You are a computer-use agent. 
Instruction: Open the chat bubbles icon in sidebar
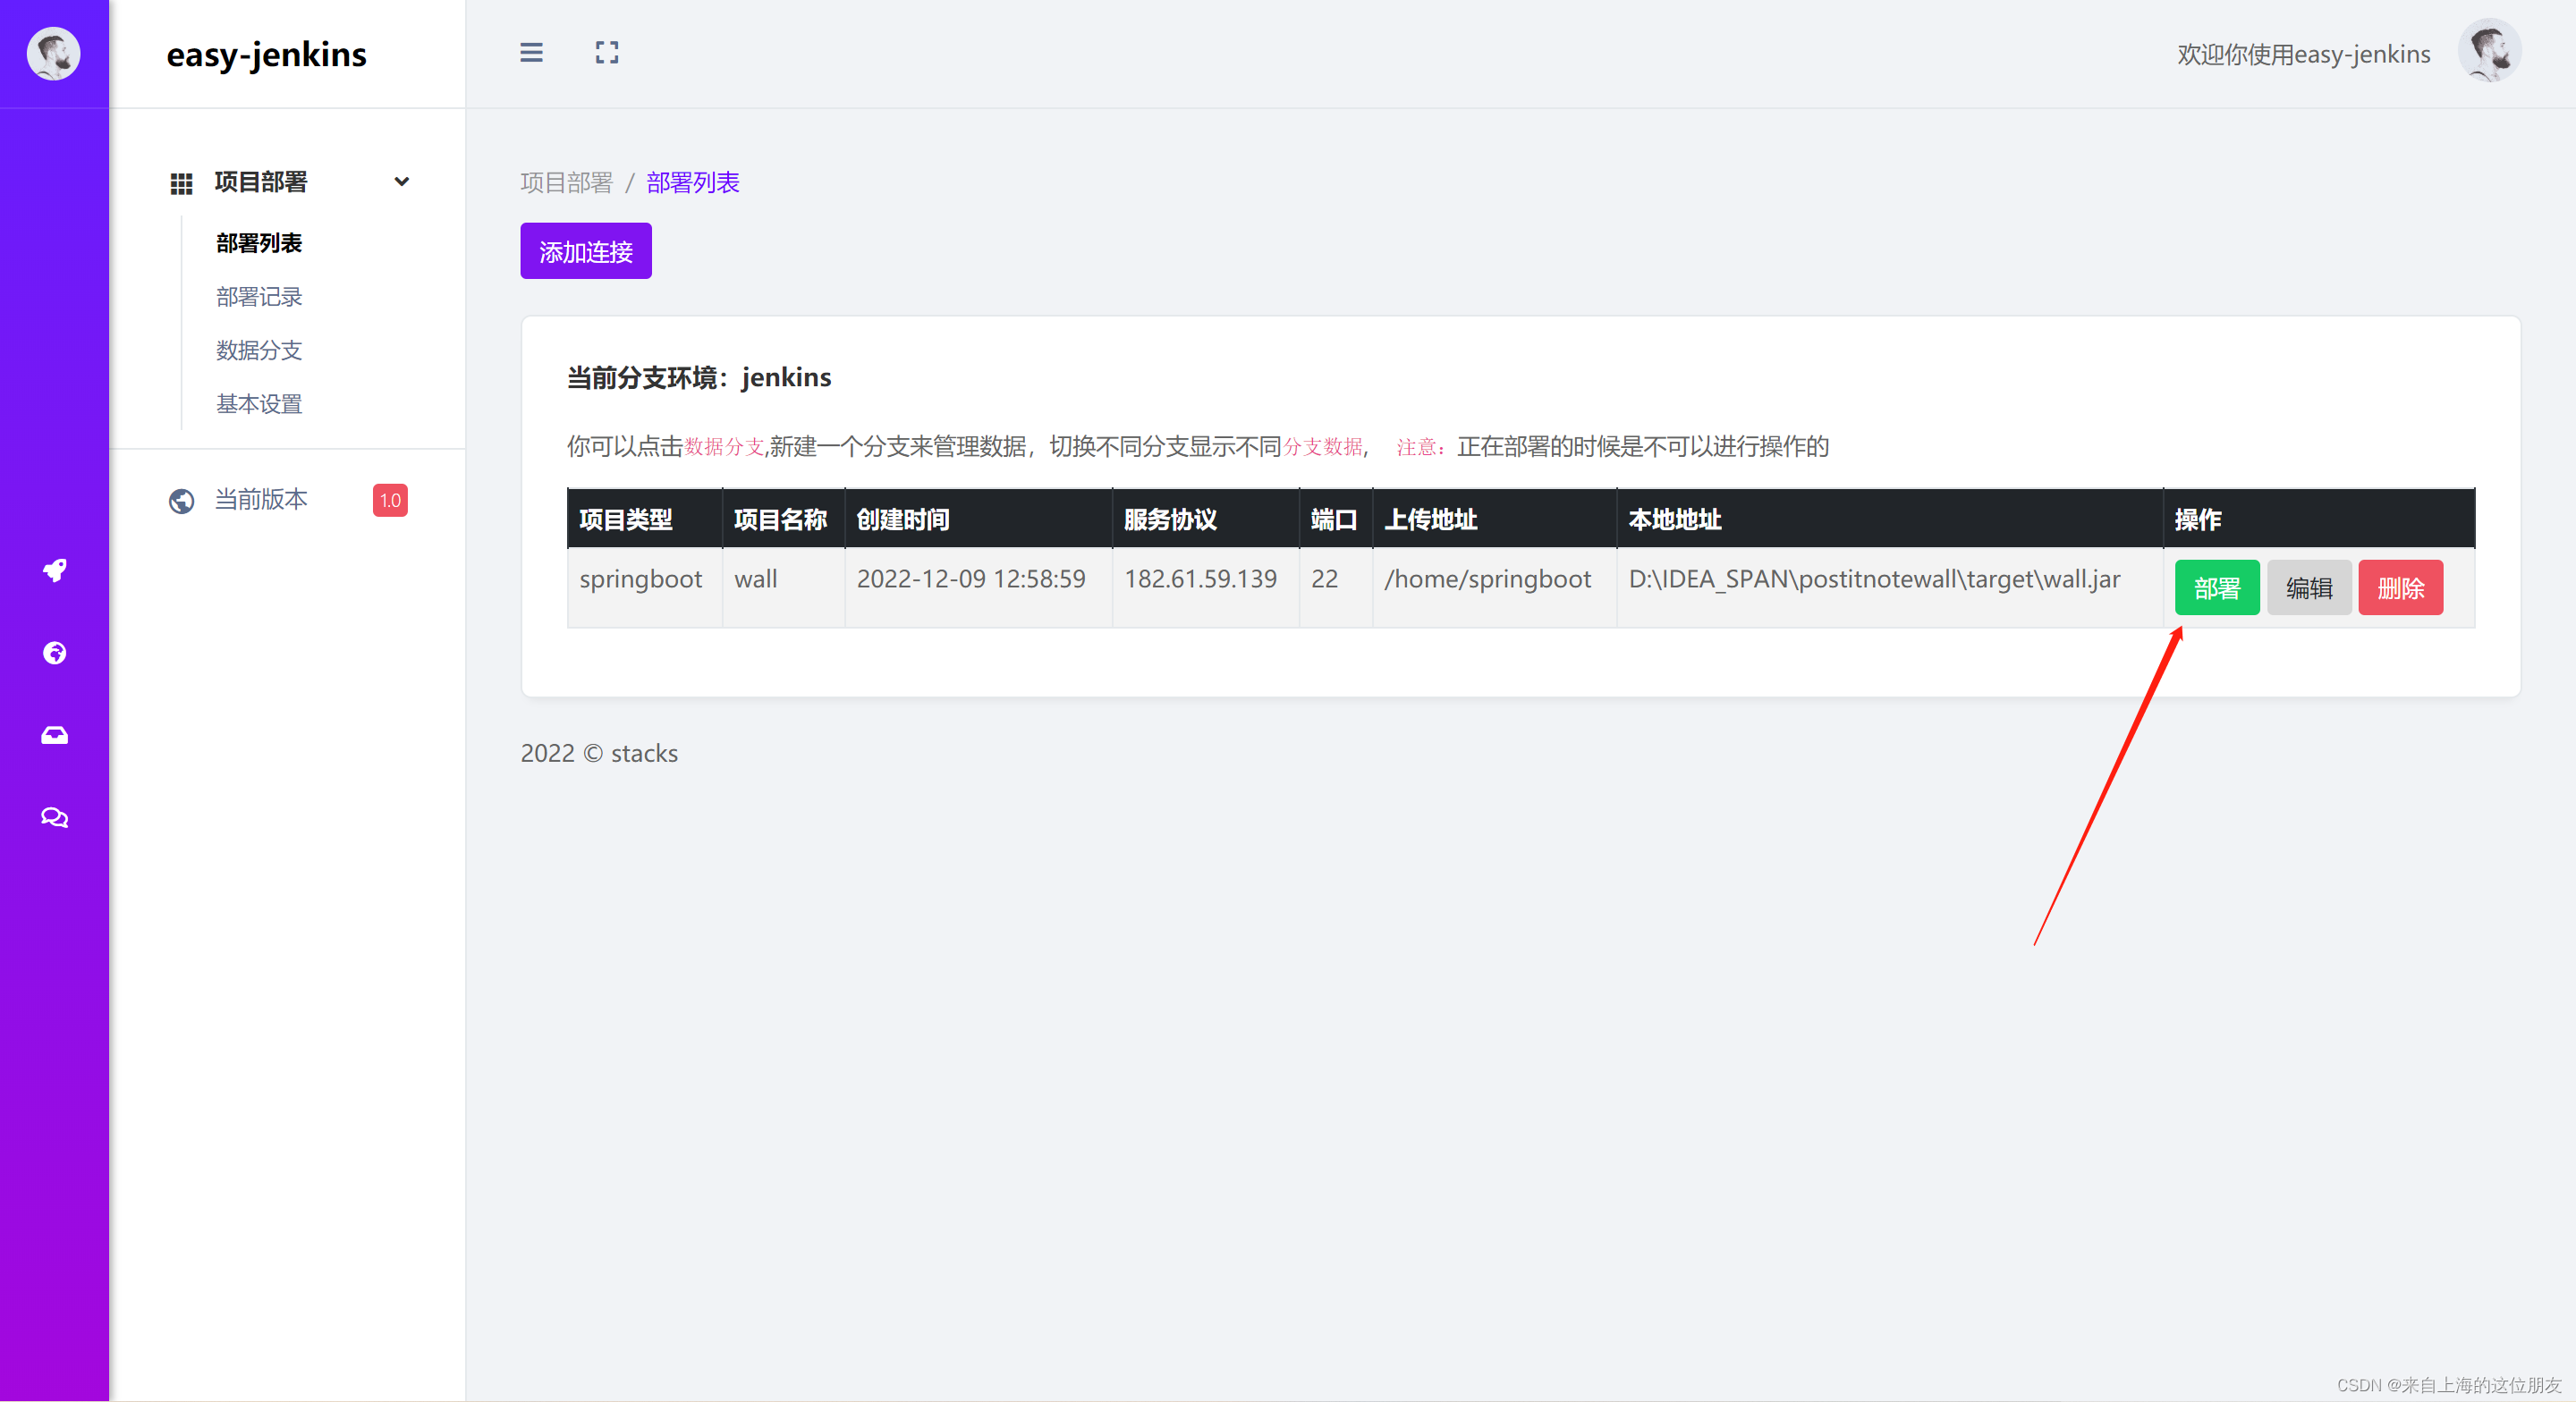pos(54,818)
